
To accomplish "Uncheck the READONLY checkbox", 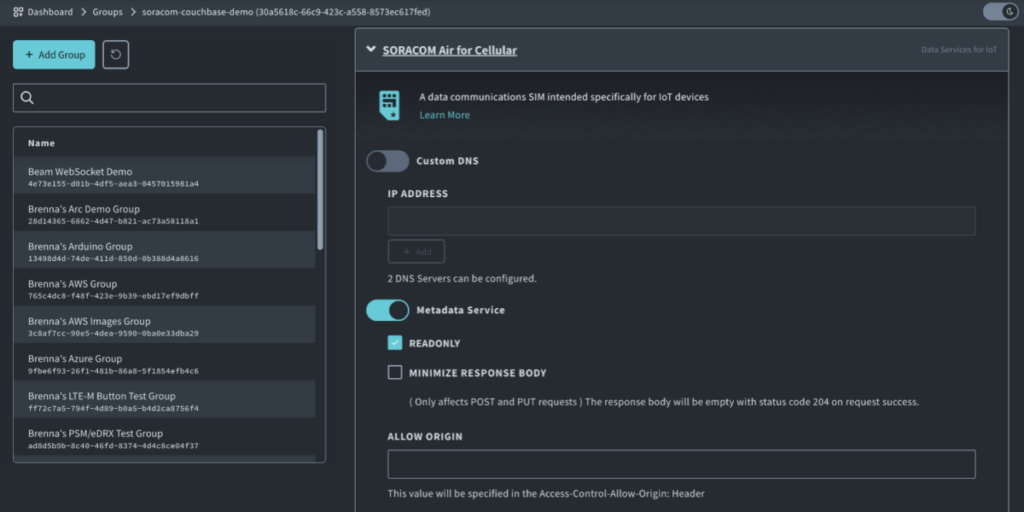I will [x=395, y=343].
